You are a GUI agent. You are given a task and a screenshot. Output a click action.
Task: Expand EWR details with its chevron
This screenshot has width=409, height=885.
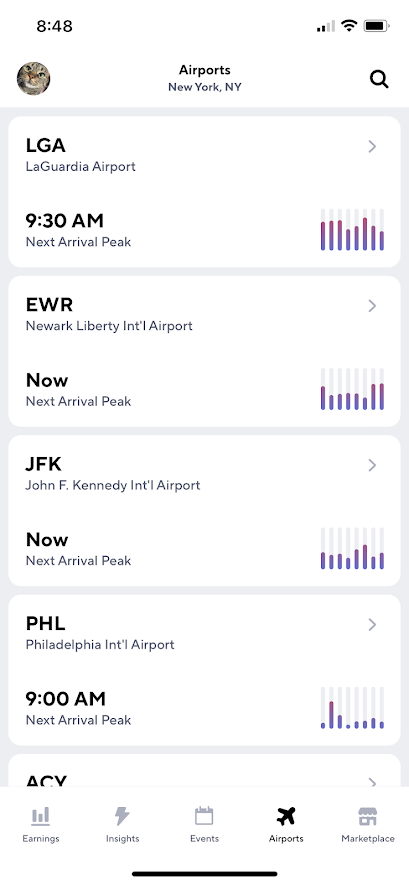[x=372, y=306]
